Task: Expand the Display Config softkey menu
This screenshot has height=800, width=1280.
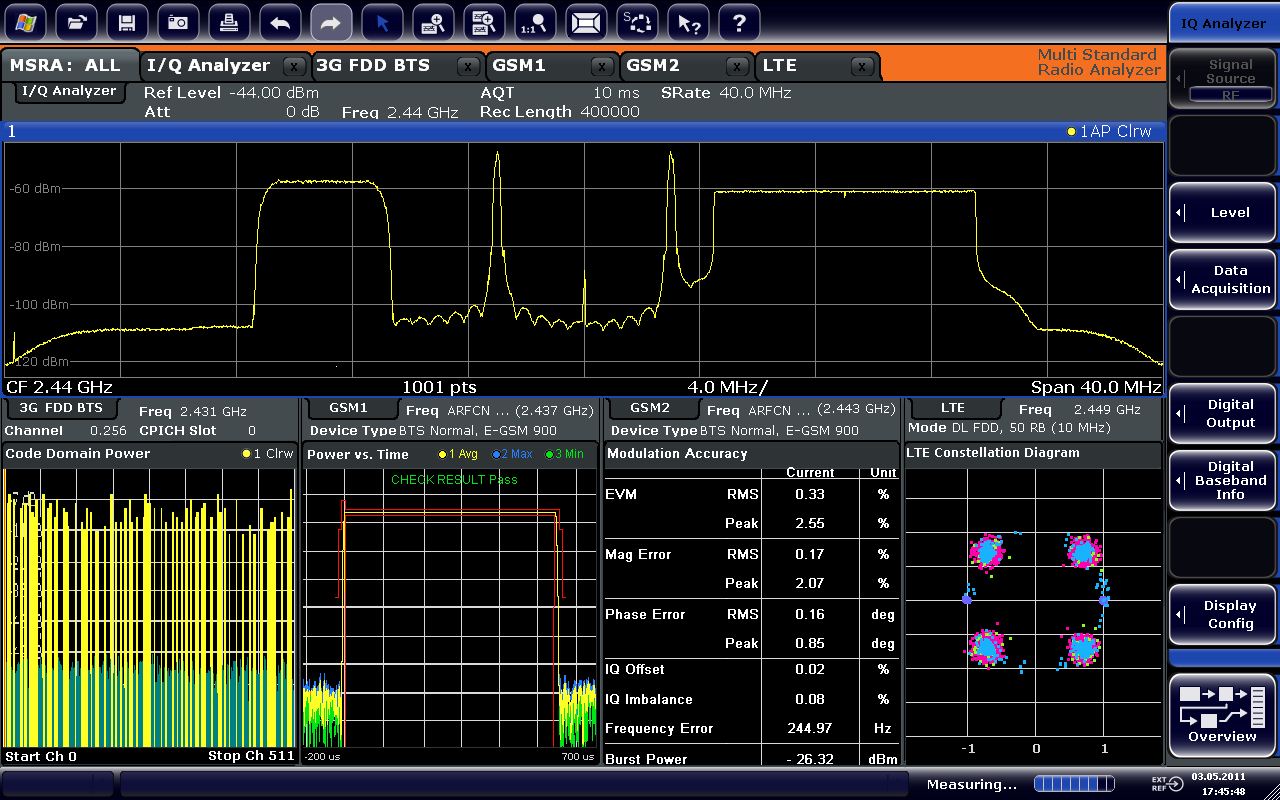Action: [1221, 615]
